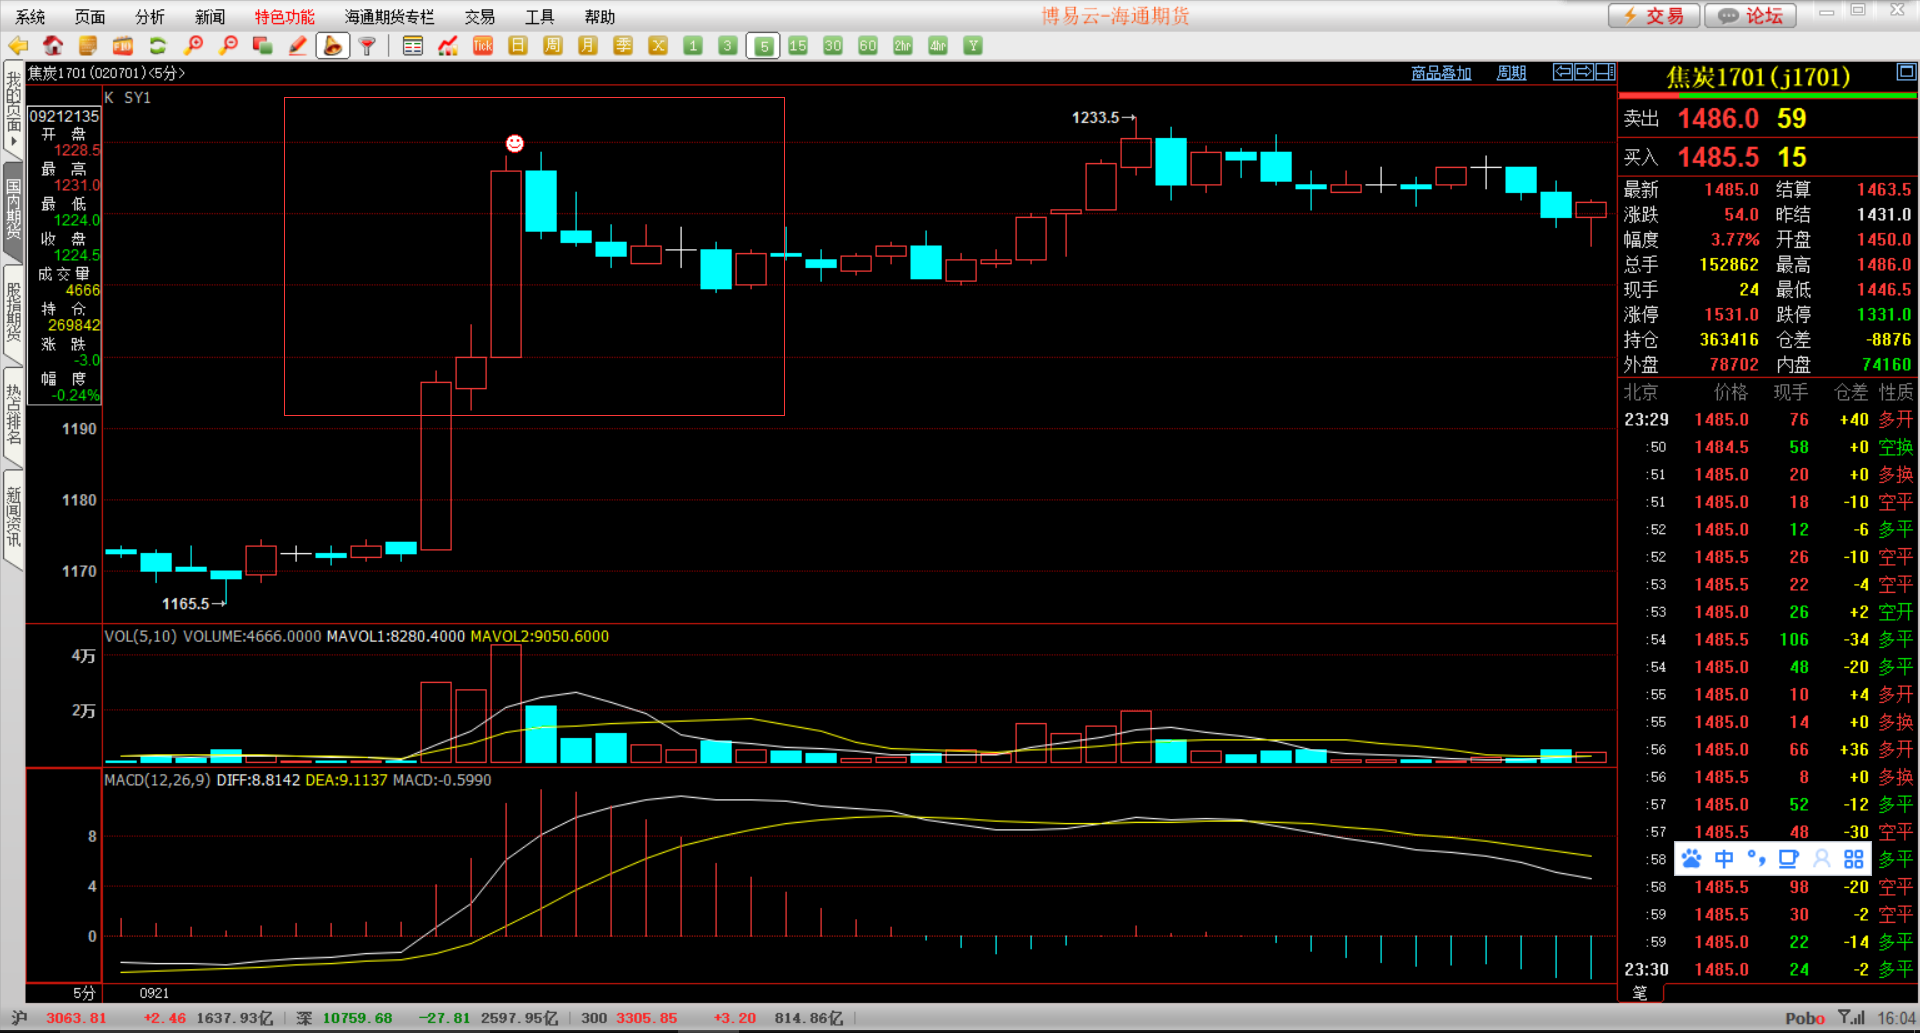Click the funnel filter icon
The image size is (1920, 1033).
pos(367,46)
